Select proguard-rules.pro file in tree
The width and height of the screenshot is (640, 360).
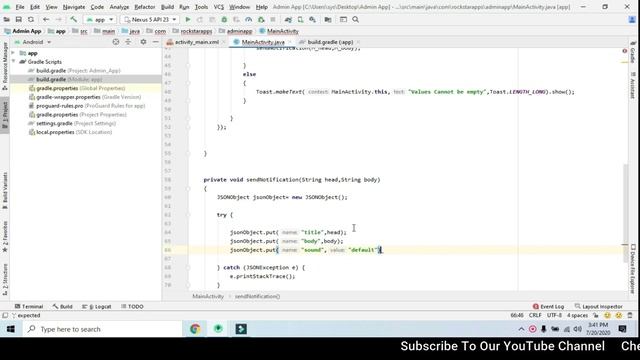click(x=87, y=106)
